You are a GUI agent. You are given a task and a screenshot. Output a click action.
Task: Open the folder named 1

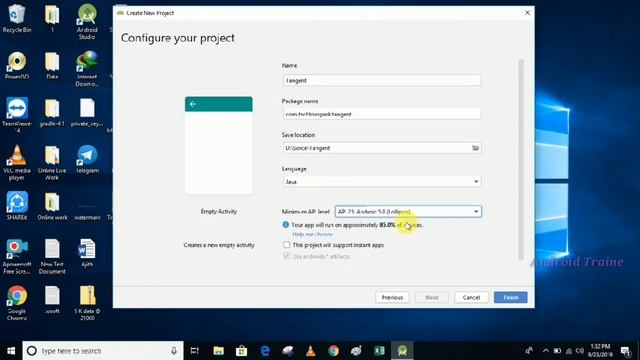click(52, 18)
